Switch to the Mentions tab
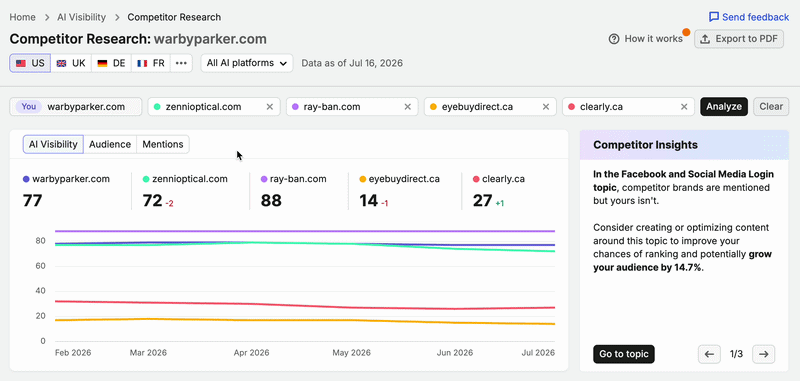800x381 pixels. click(x=163, y=144)
